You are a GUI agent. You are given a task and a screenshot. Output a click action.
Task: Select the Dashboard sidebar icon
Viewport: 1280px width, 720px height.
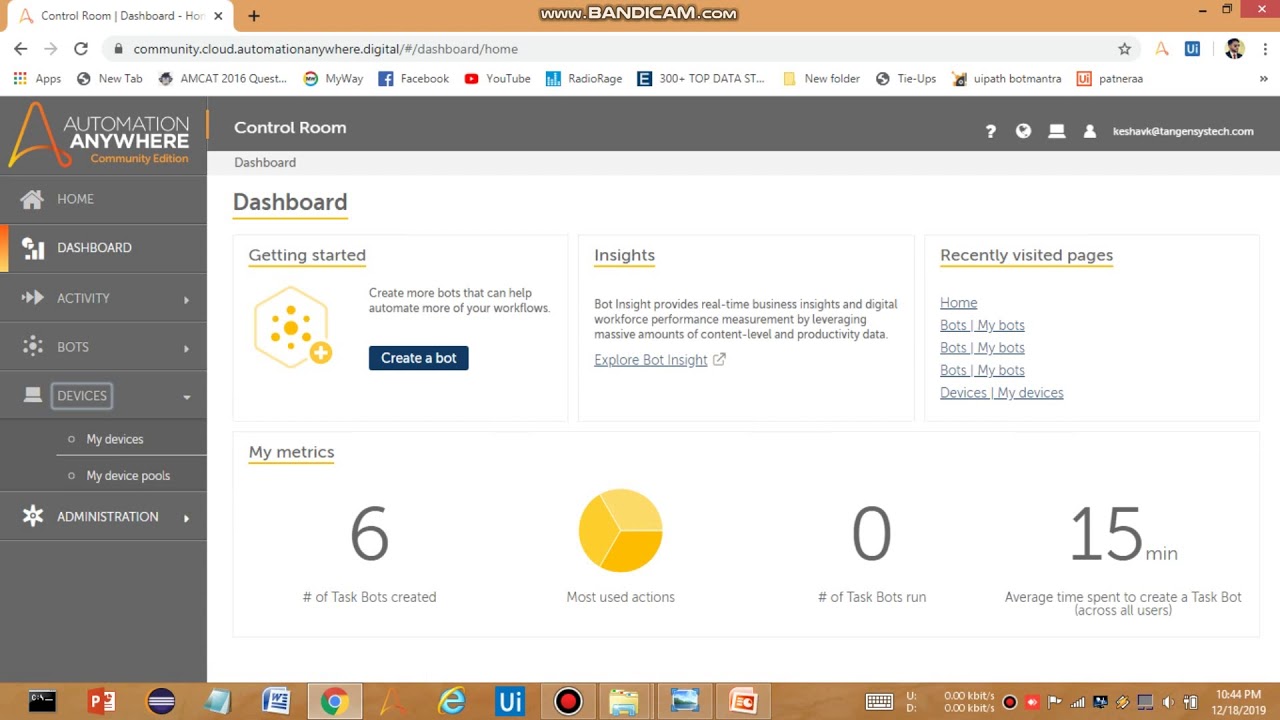[x=33, y=248]
